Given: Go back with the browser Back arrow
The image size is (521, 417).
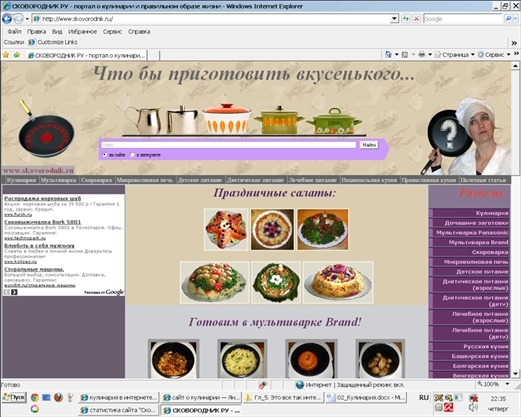Looking at the screenshot, I should (7, 19).
